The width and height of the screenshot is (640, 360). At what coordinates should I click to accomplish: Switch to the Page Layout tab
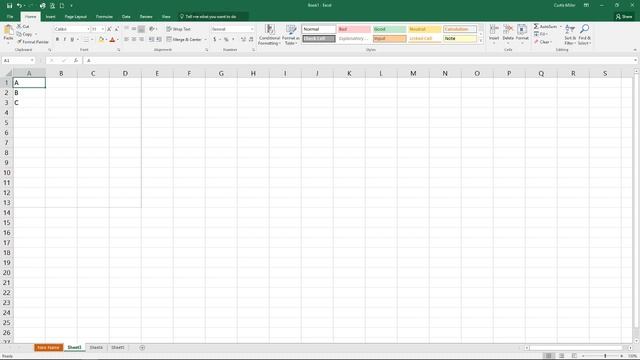coord(76,17)
